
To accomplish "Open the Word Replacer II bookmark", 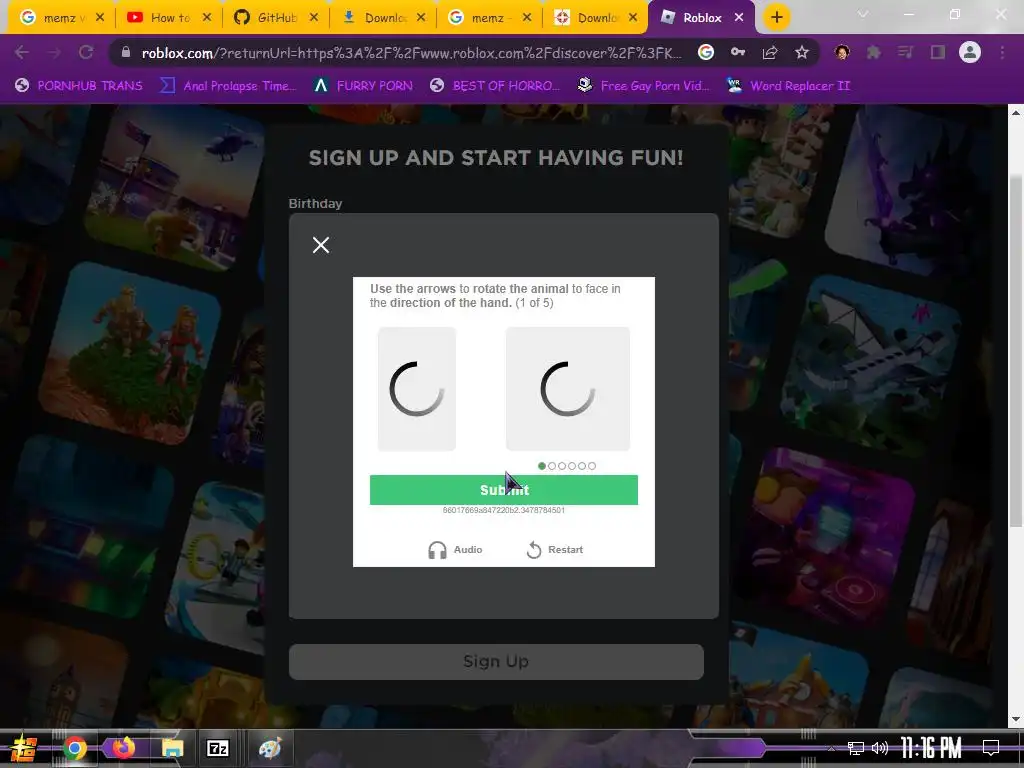I will (x=789, y=86).
